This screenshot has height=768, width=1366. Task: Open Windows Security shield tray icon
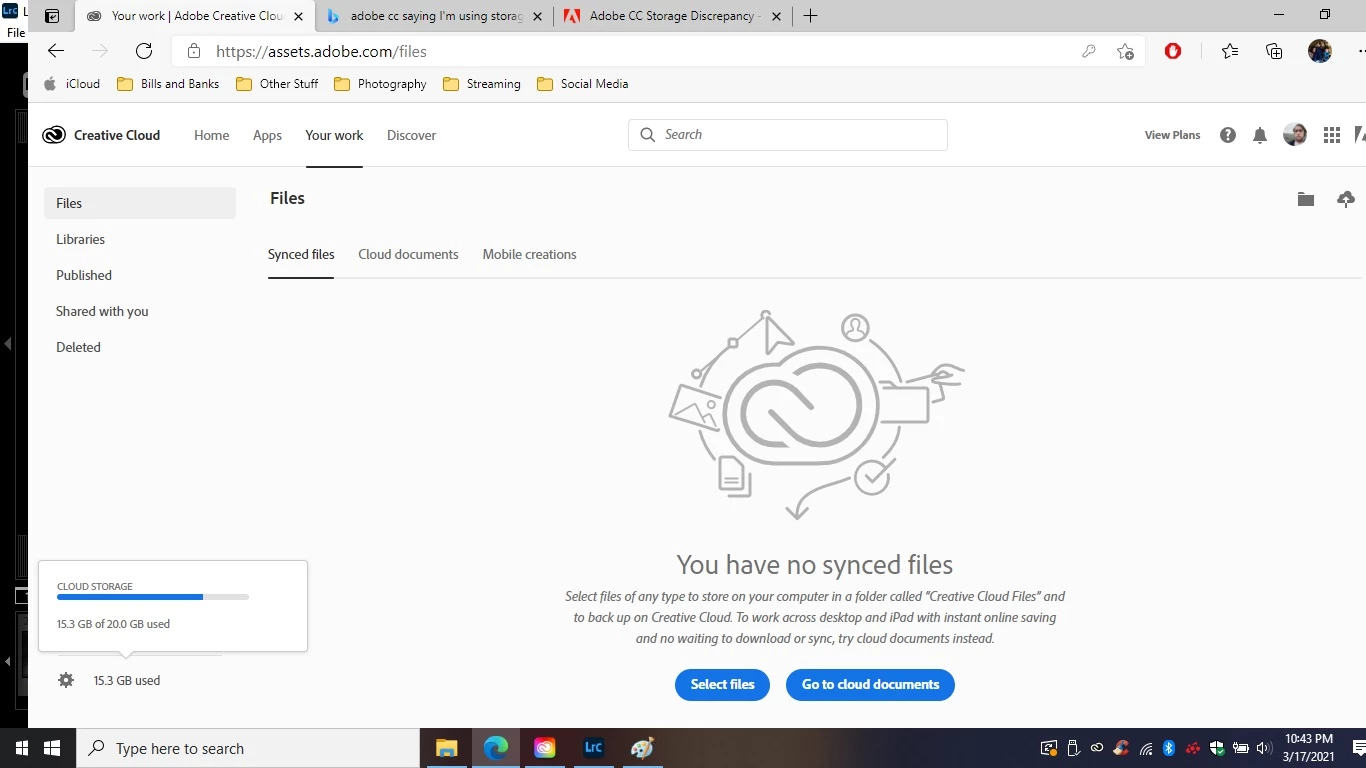pos(1217,748)
